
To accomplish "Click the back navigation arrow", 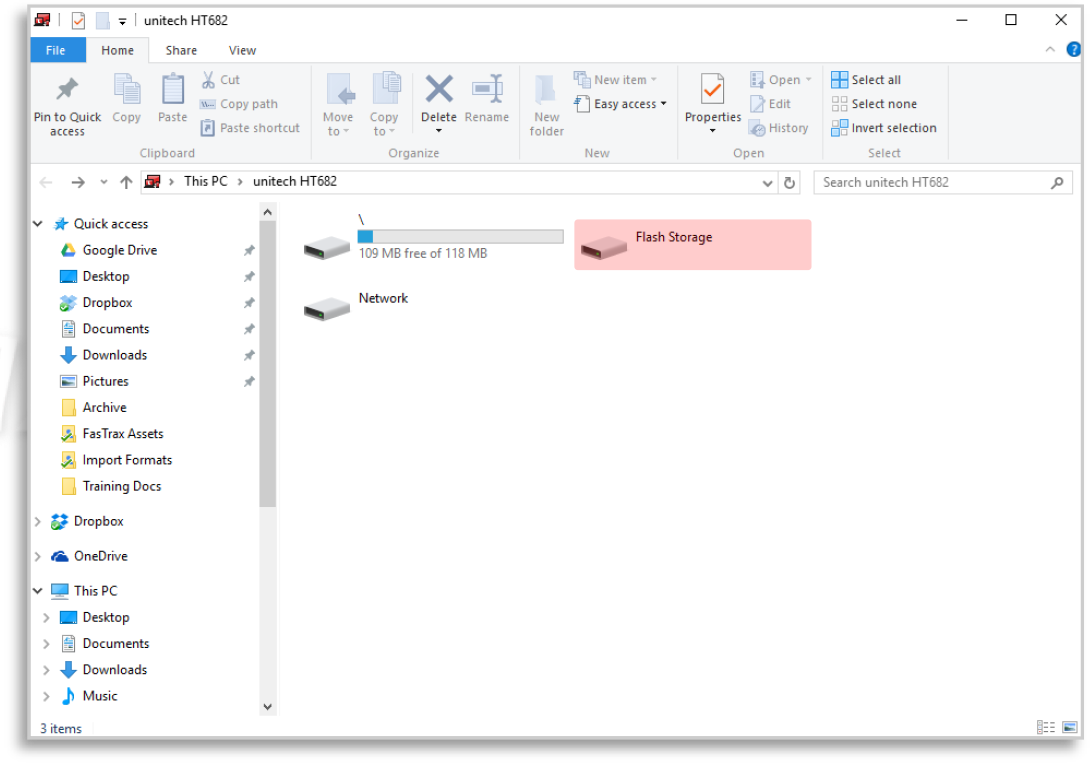I will tap(47, 182).
